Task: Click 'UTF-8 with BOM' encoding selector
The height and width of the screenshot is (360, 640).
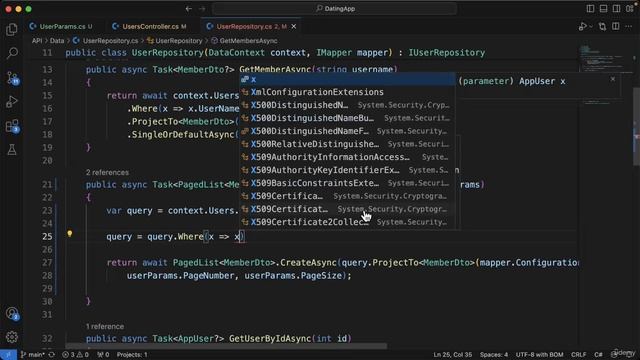Action: (539, 355)
